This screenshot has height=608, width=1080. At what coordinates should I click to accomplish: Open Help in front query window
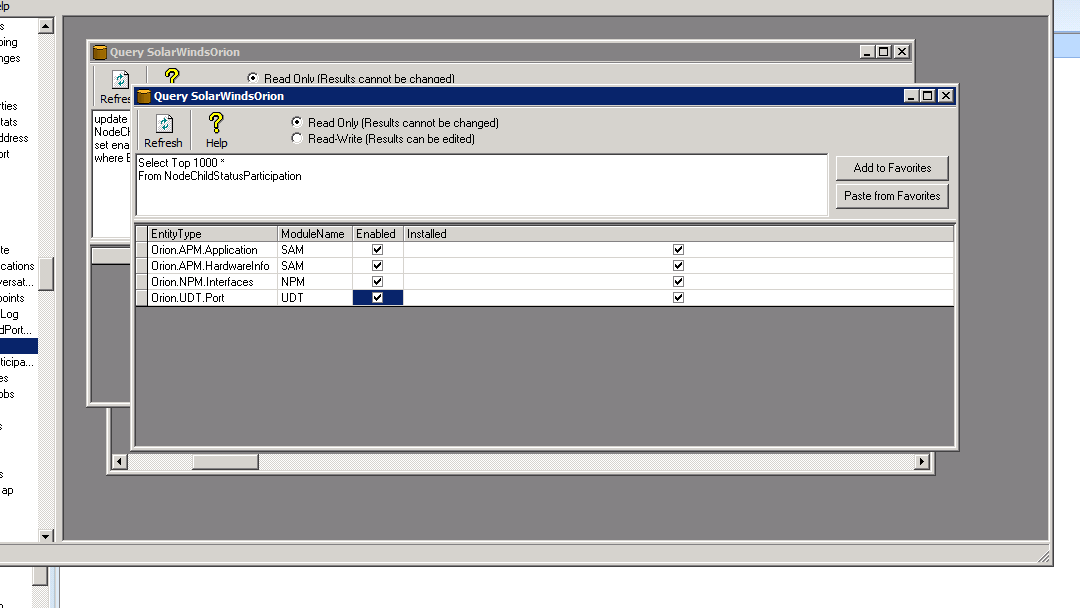(216, 130)
